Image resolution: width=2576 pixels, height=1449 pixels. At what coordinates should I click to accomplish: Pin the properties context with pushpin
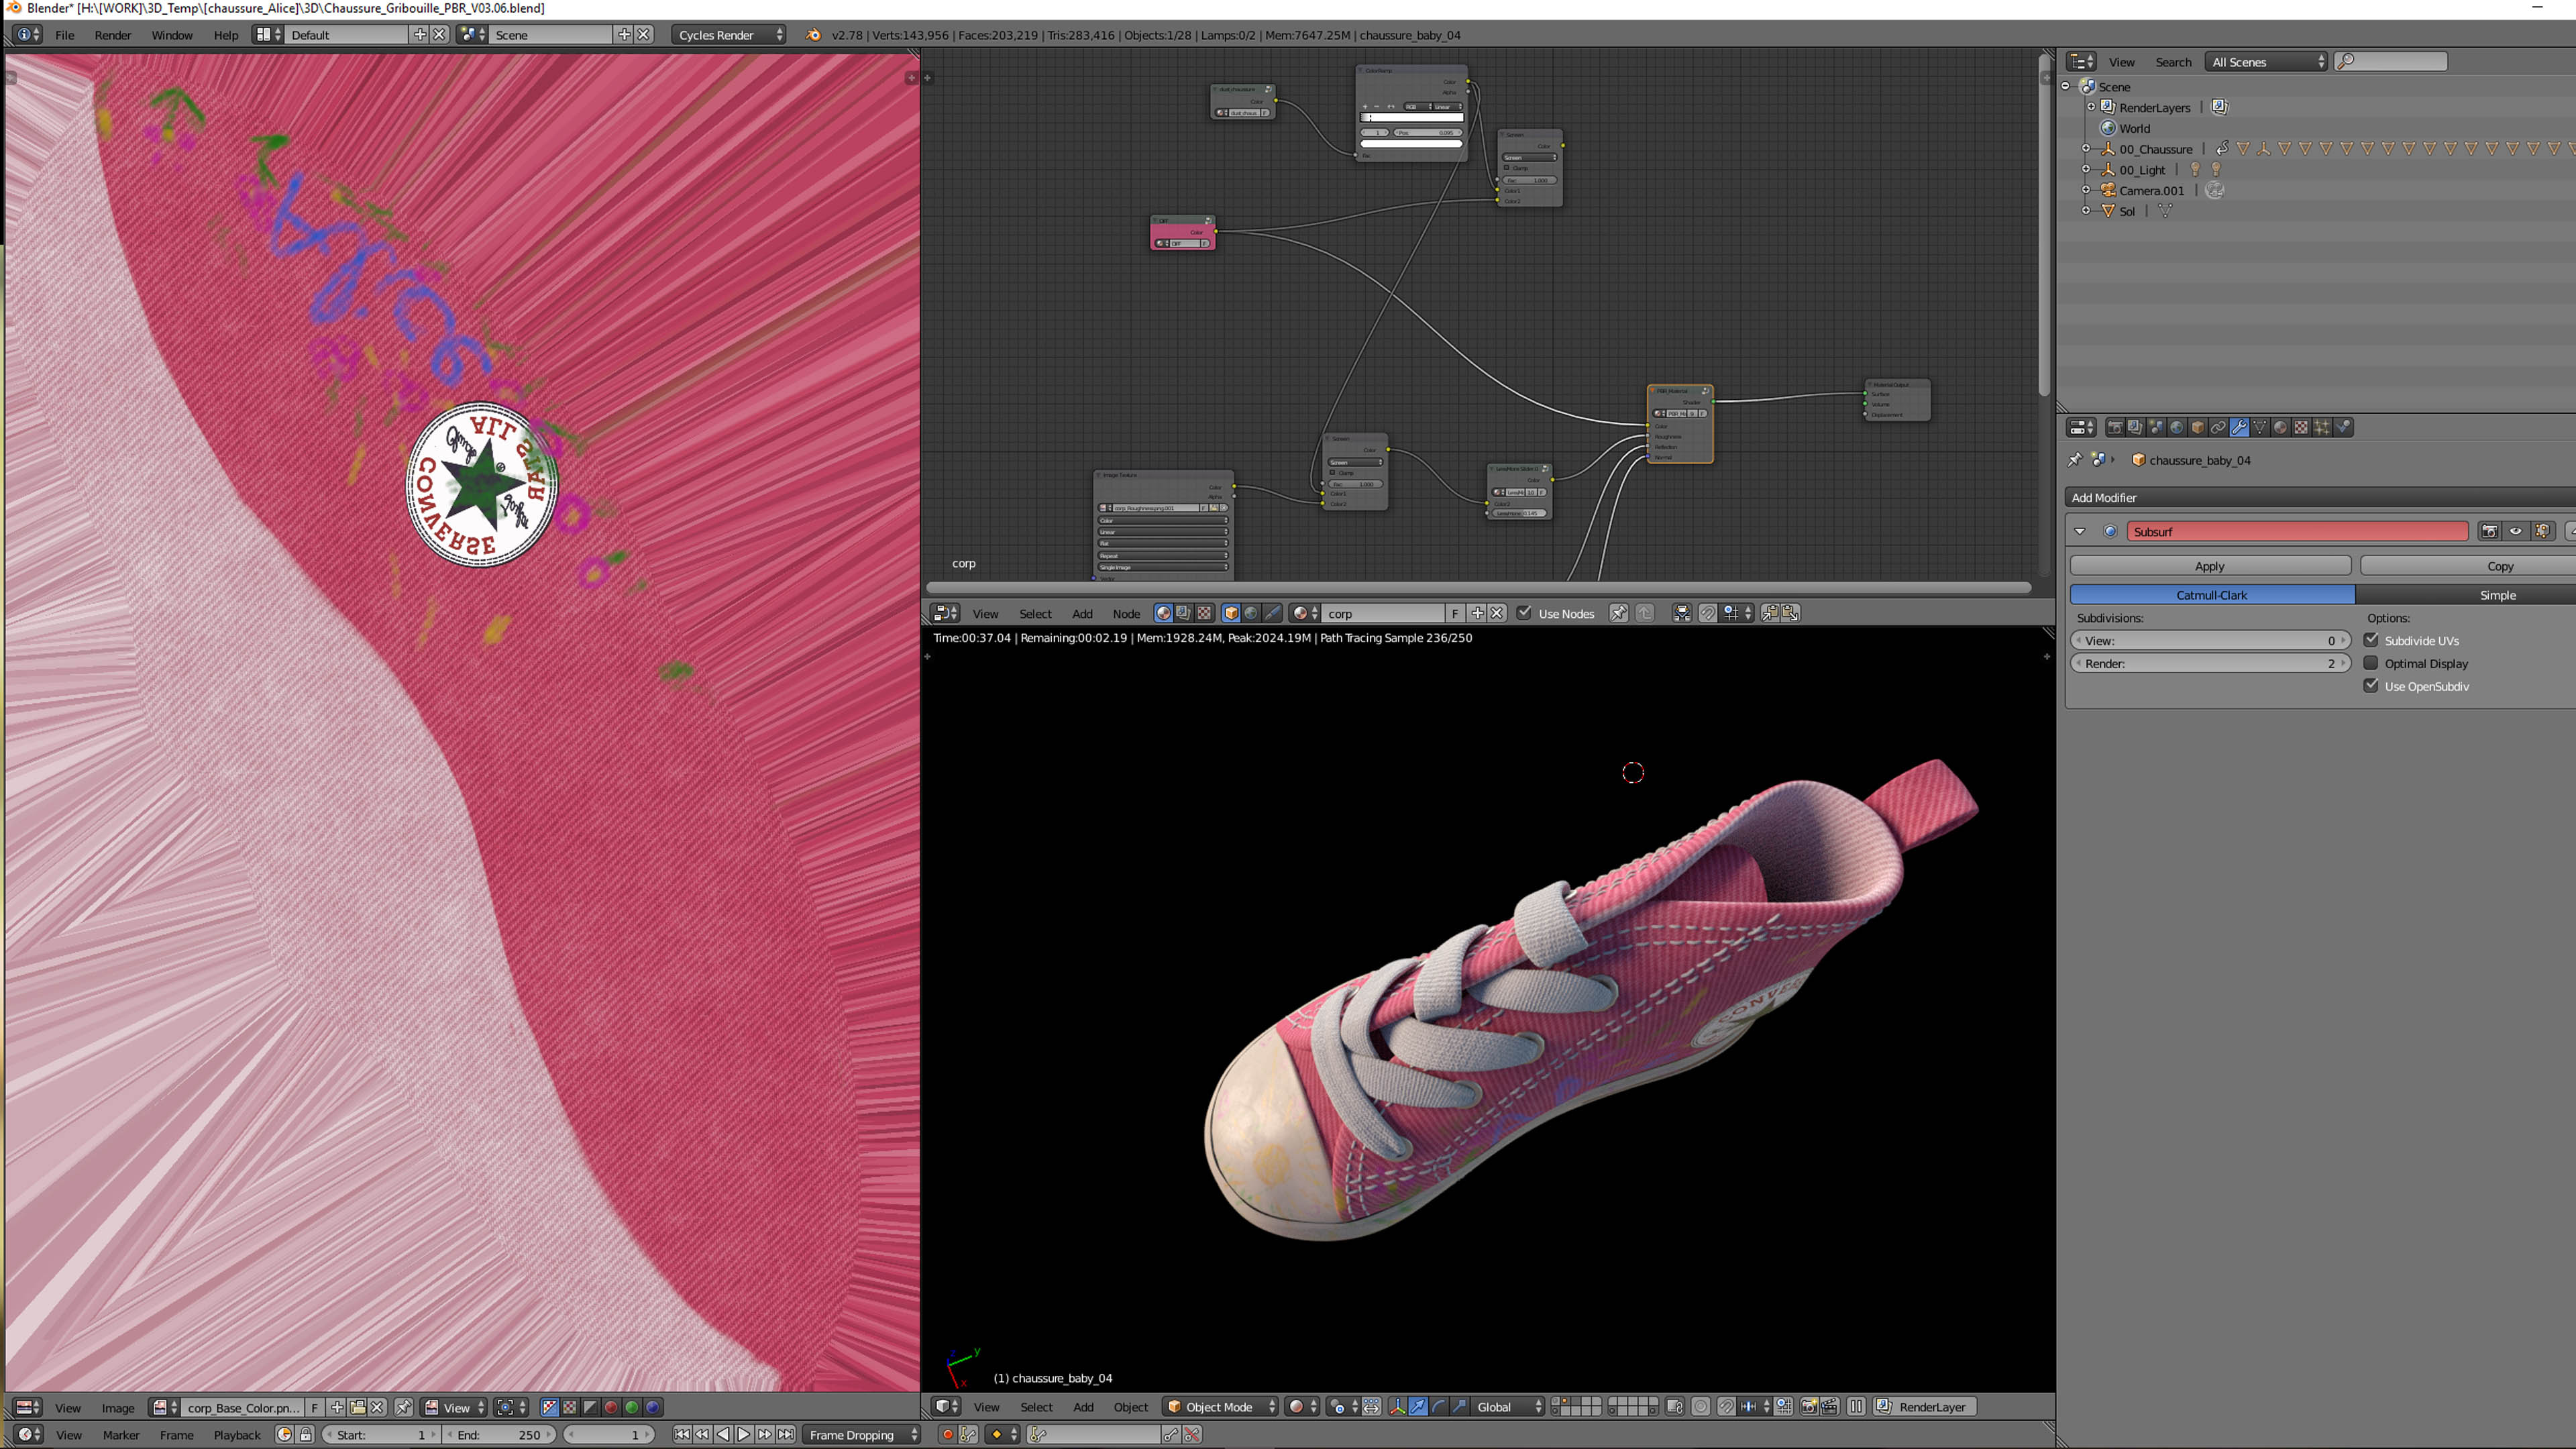click(x=2075, y=459)
